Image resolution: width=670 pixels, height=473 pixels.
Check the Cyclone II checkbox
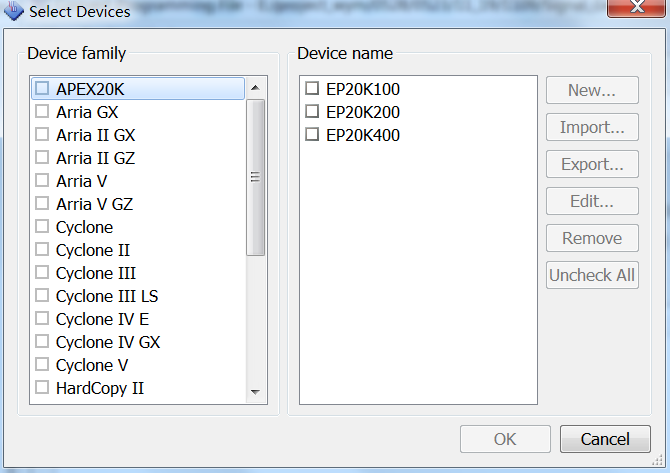(x=42, y=250)
